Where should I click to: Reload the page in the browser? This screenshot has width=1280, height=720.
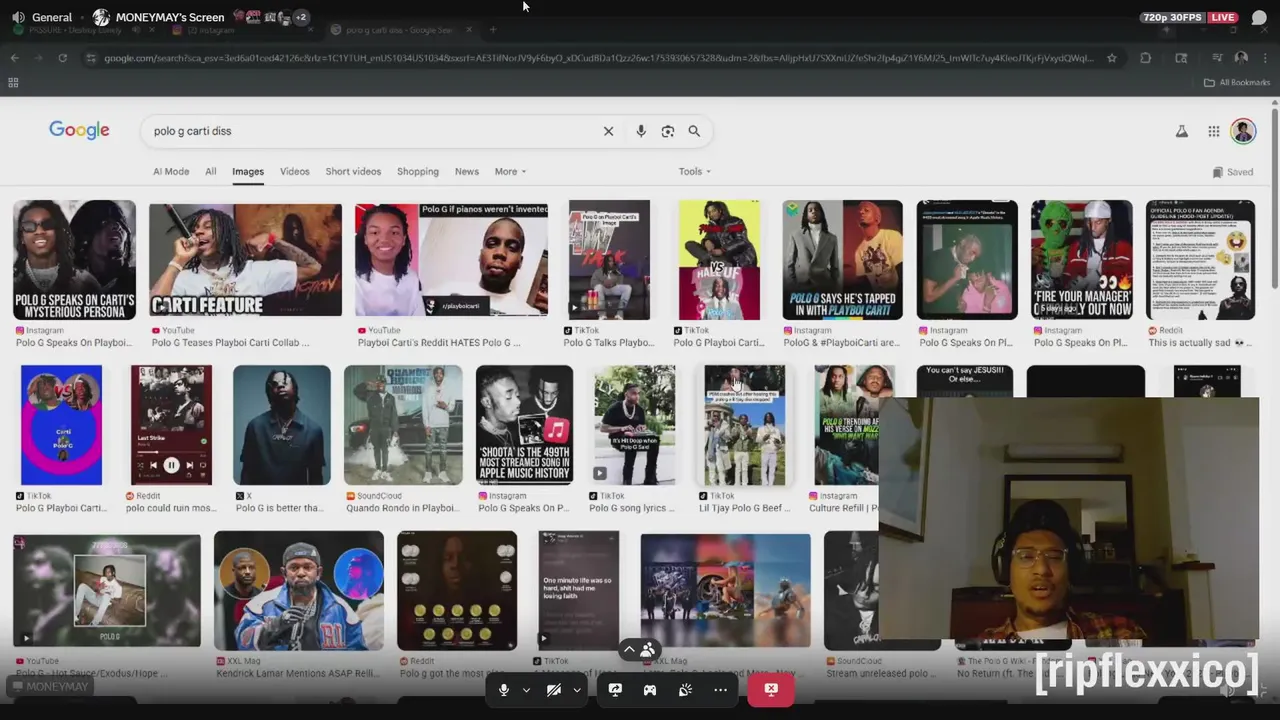coord(62,58)
